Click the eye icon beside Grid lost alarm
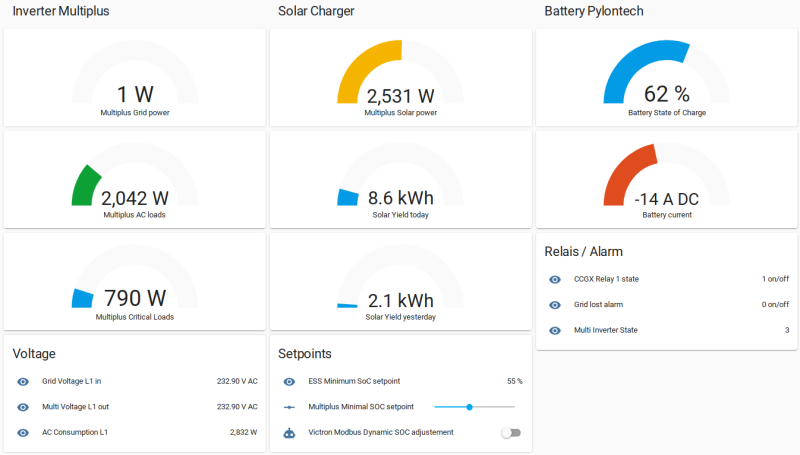Viewport: 800px width, 455px height. [x=555, y=304]
